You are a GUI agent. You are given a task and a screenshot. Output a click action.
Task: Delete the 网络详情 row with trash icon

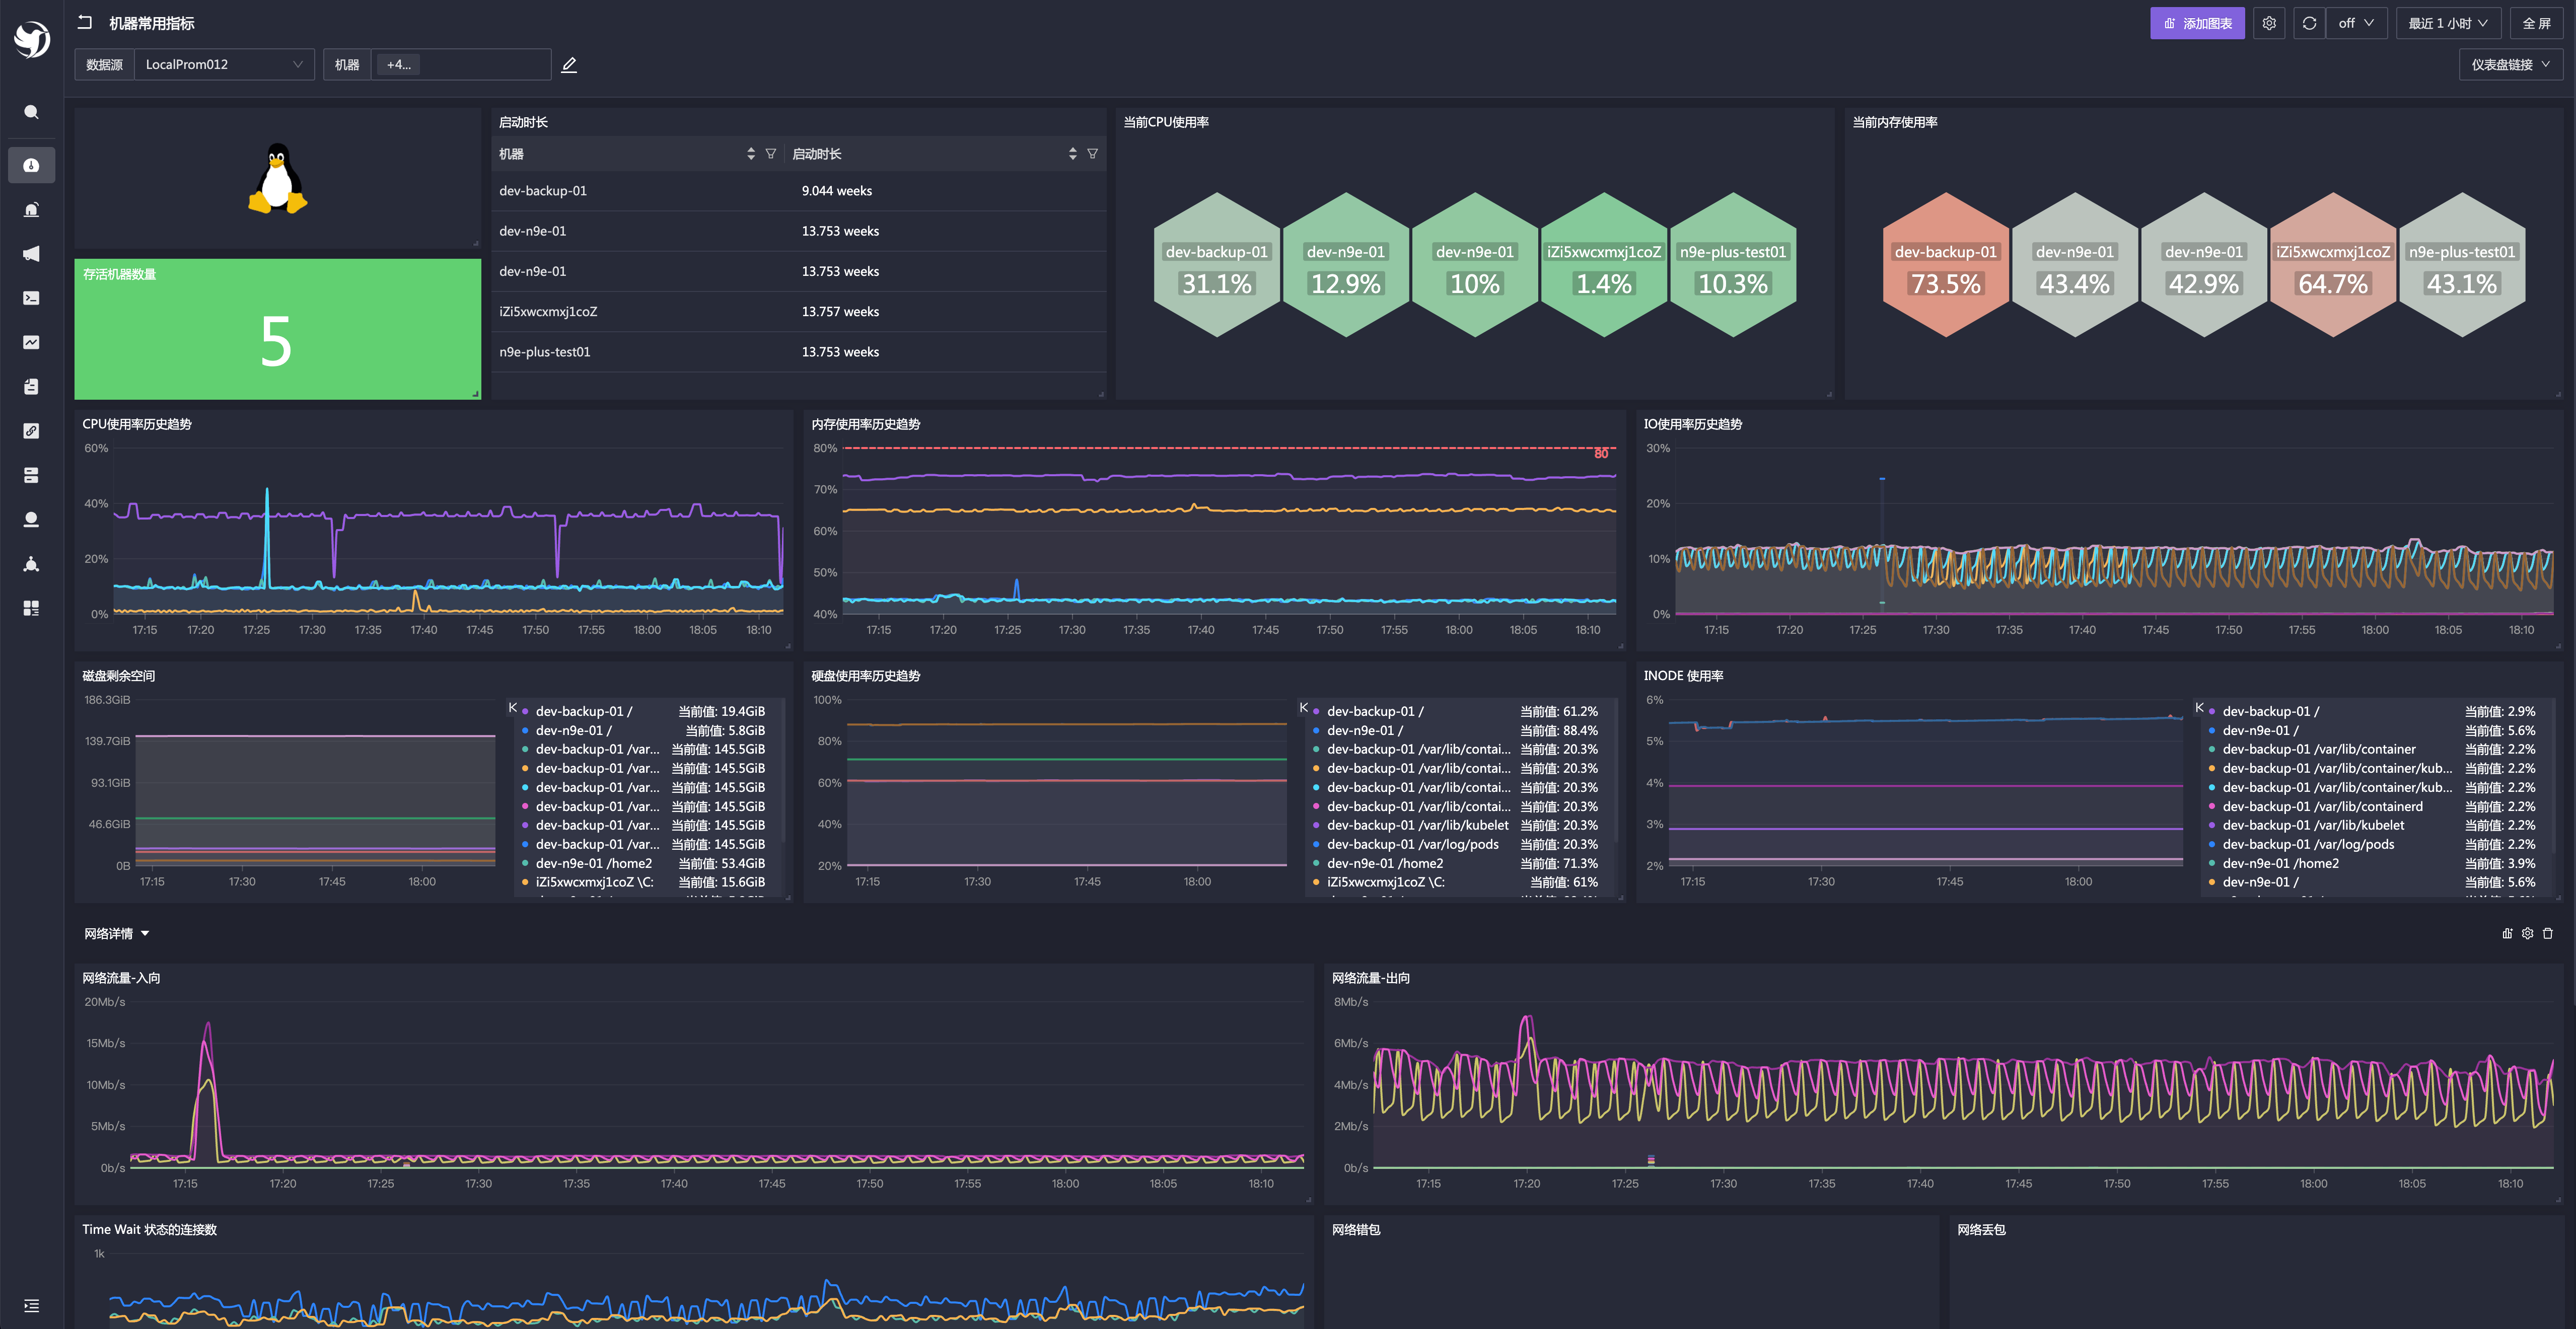[2548, 933]
